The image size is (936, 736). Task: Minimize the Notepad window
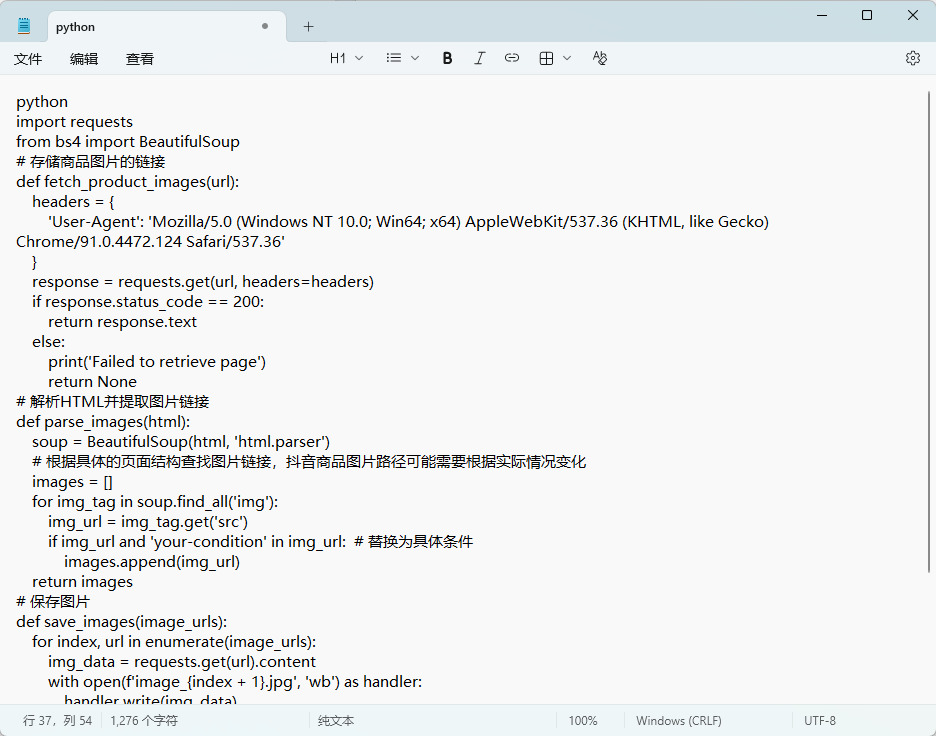(x=822, y=15)
